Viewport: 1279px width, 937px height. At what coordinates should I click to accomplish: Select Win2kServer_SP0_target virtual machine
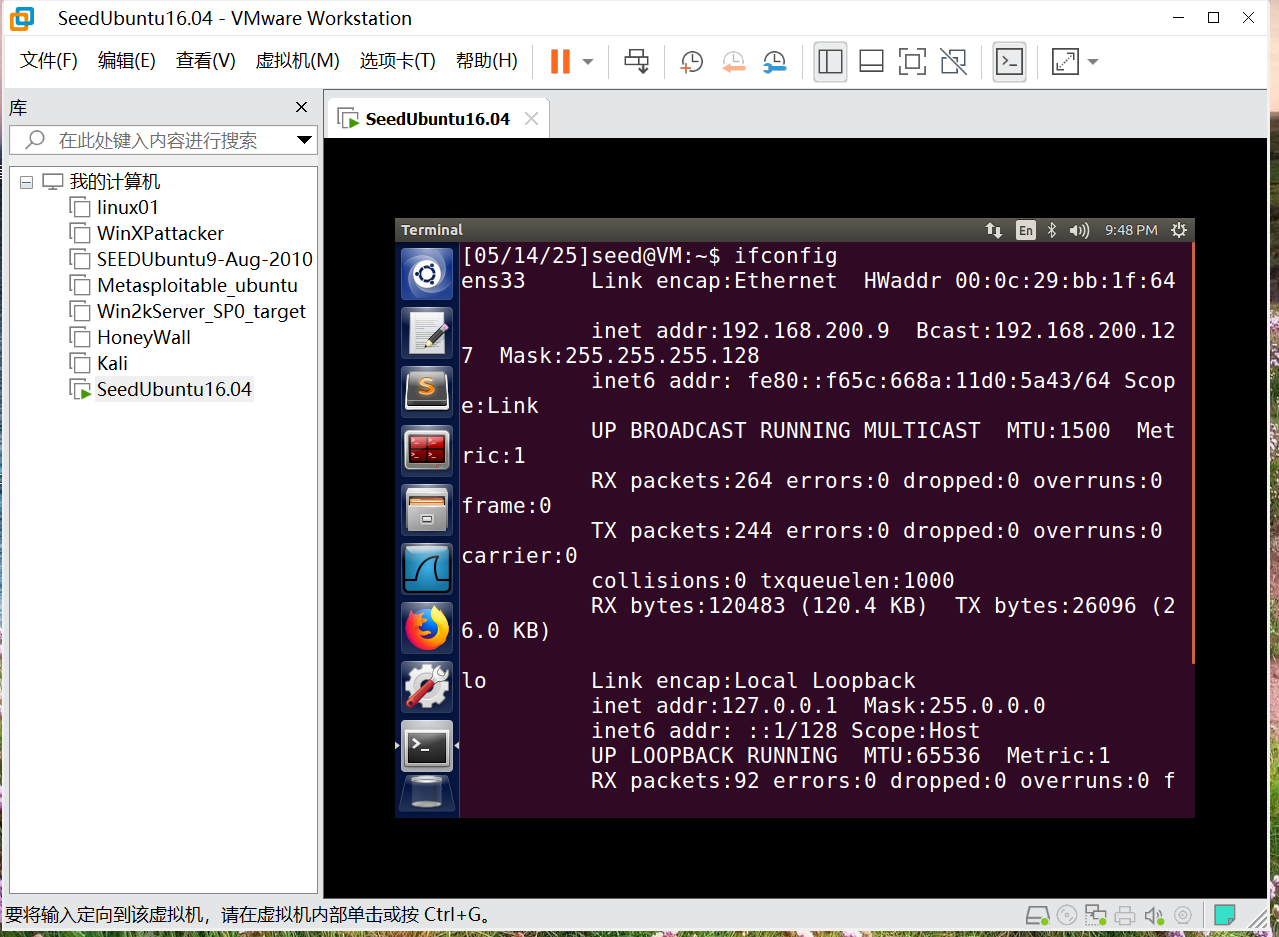pos(201,312)
